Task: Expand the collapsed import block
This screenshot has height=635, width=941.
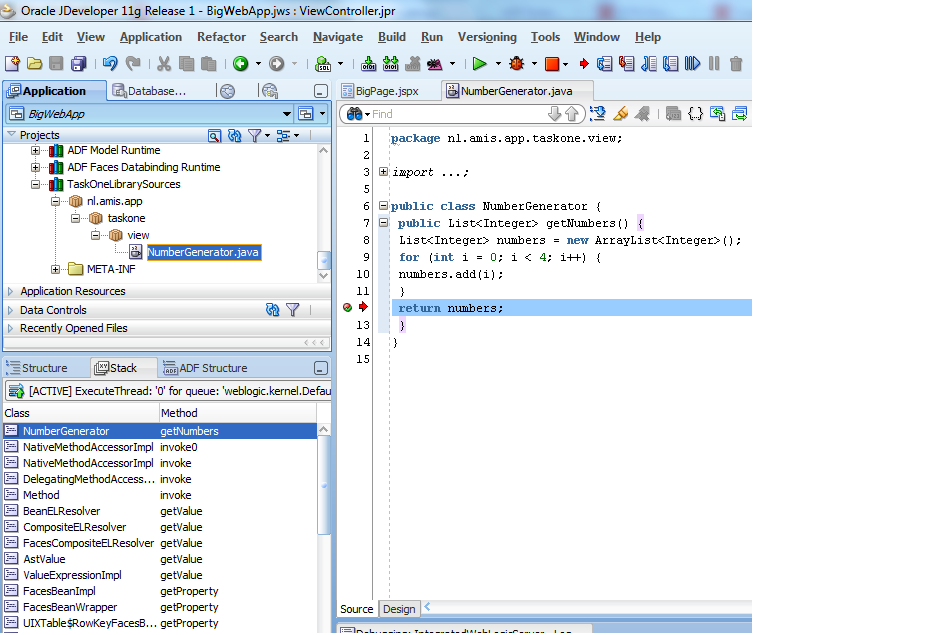Action: [383, 172]
